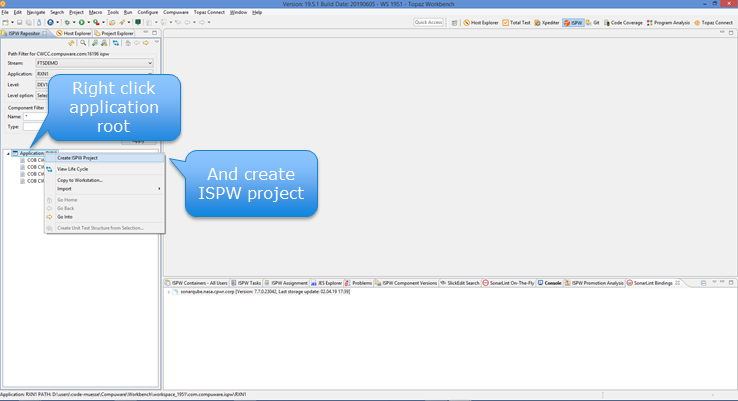
Task: Collapse the Application tree root node
Action: pyautogui.click(x=8, y=153)
